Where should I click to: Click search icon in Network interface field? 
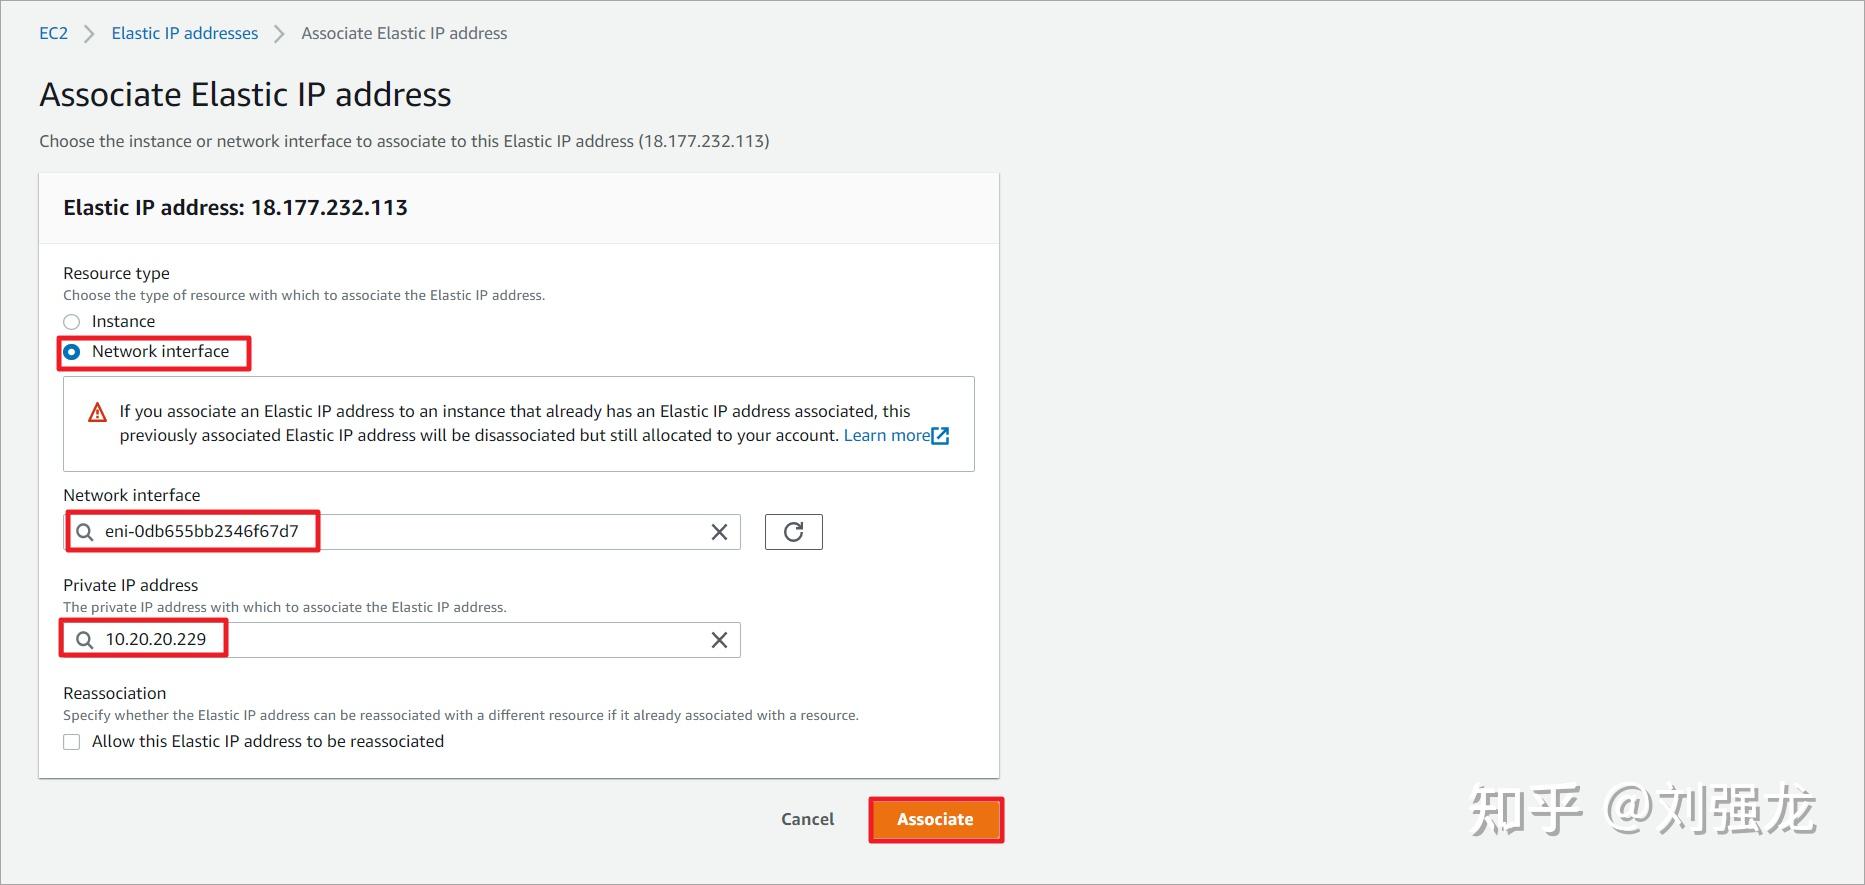pos(85,532)
